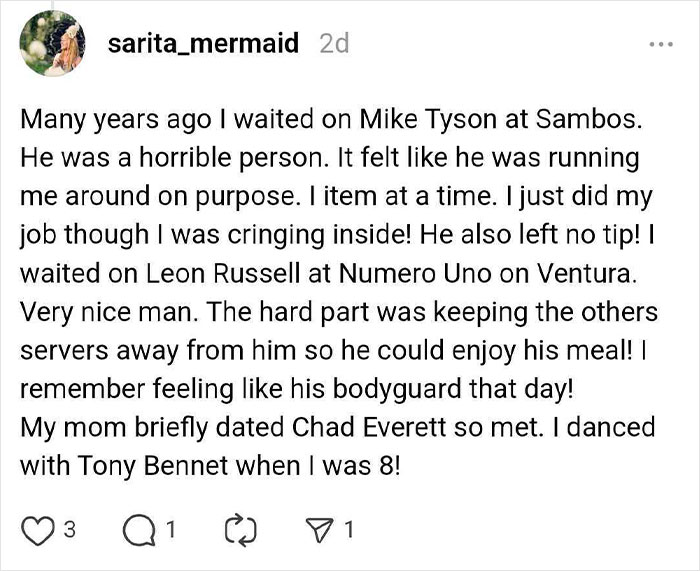Visit the sarita_mermaid username link
Viewport: 700px width, 571px height.
tap(203, 45)
